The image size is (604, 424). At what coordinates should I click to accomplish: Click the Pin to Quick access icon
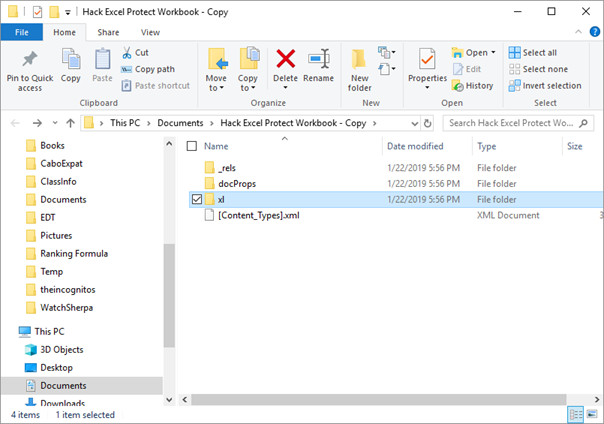pos(30,59)
